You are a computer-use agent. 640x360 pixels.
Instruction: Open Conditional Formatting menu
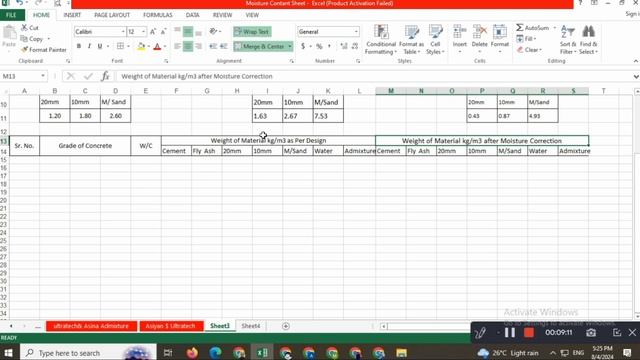pos(381,40)
